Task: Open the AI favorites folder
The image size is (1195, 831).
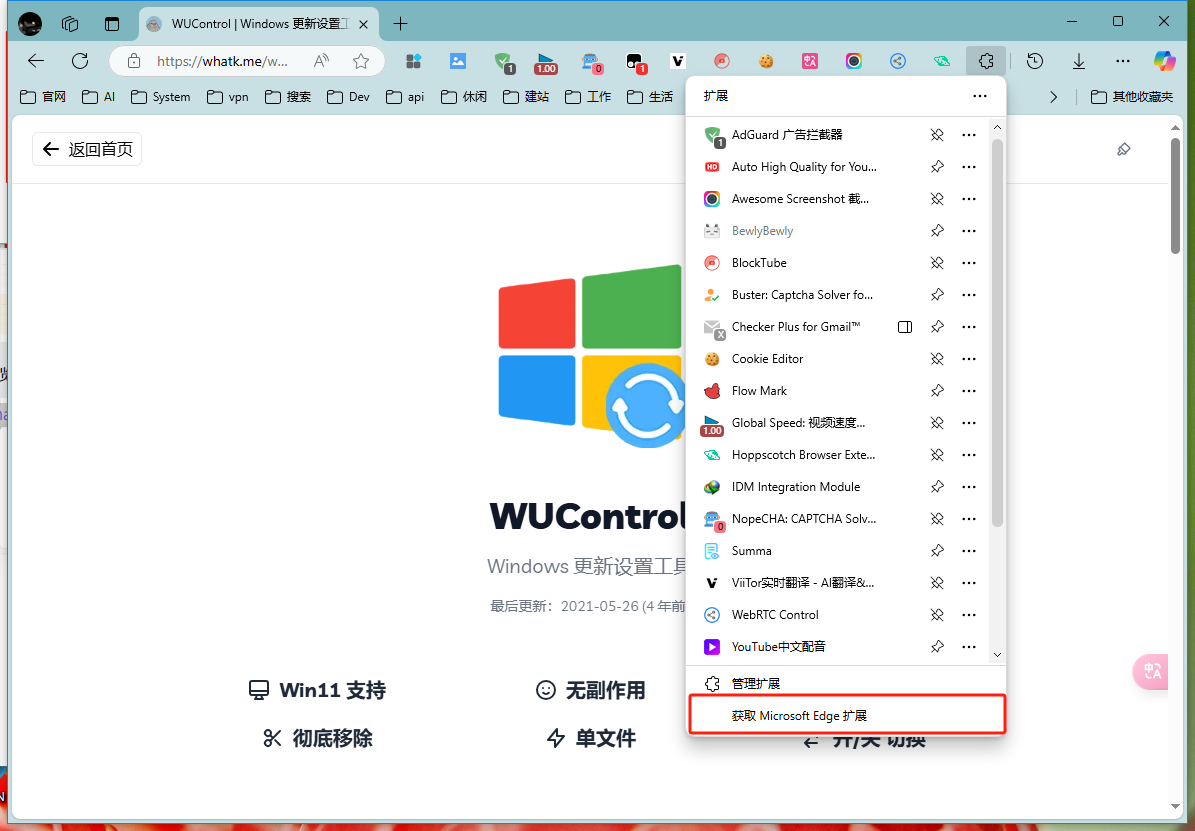Action: click(x=99, y=97)
